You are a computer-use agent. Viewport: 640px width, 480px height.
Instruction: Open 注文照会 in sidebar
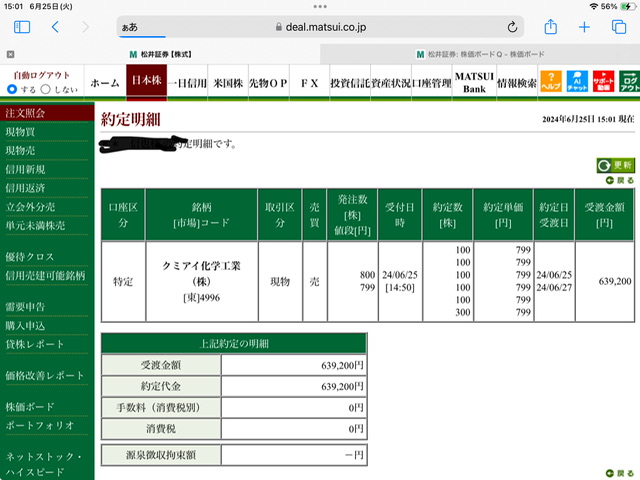(47, 113)
